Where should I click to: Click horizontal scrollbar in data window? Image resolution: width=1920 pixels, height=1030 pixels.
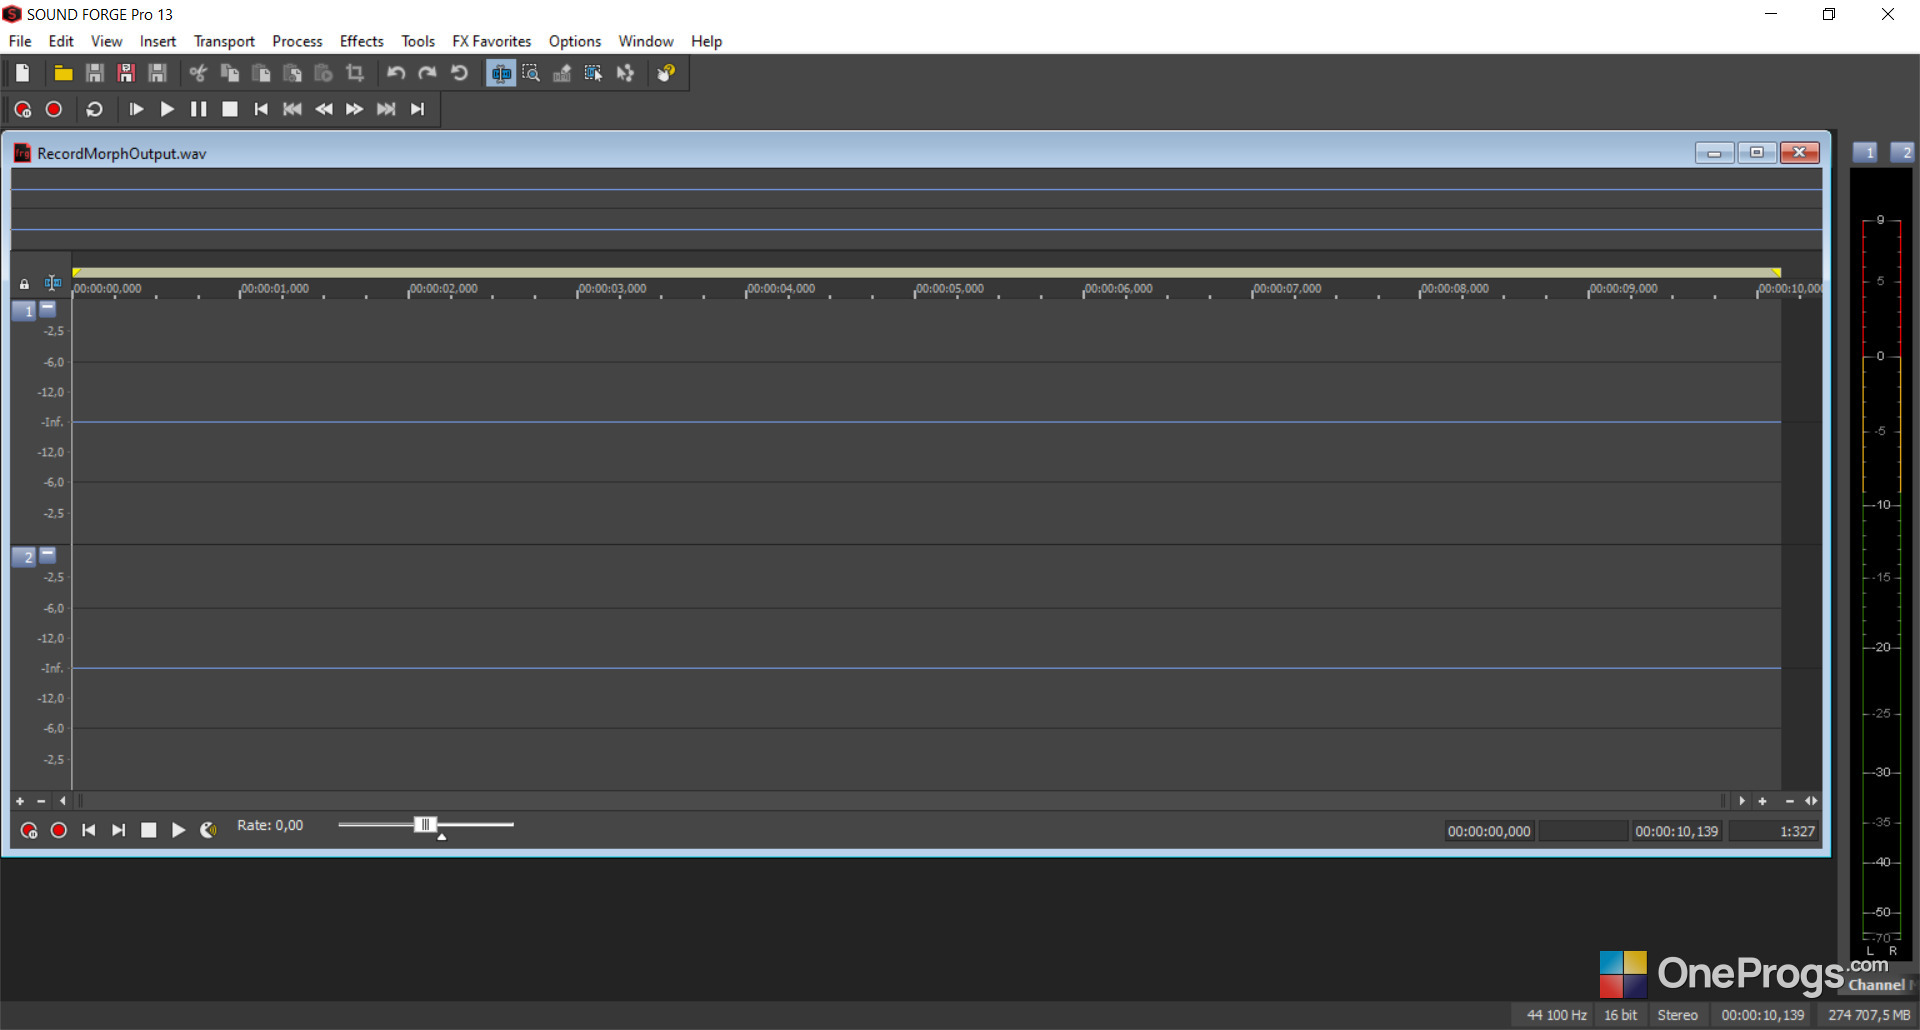(x=901, y=801)
